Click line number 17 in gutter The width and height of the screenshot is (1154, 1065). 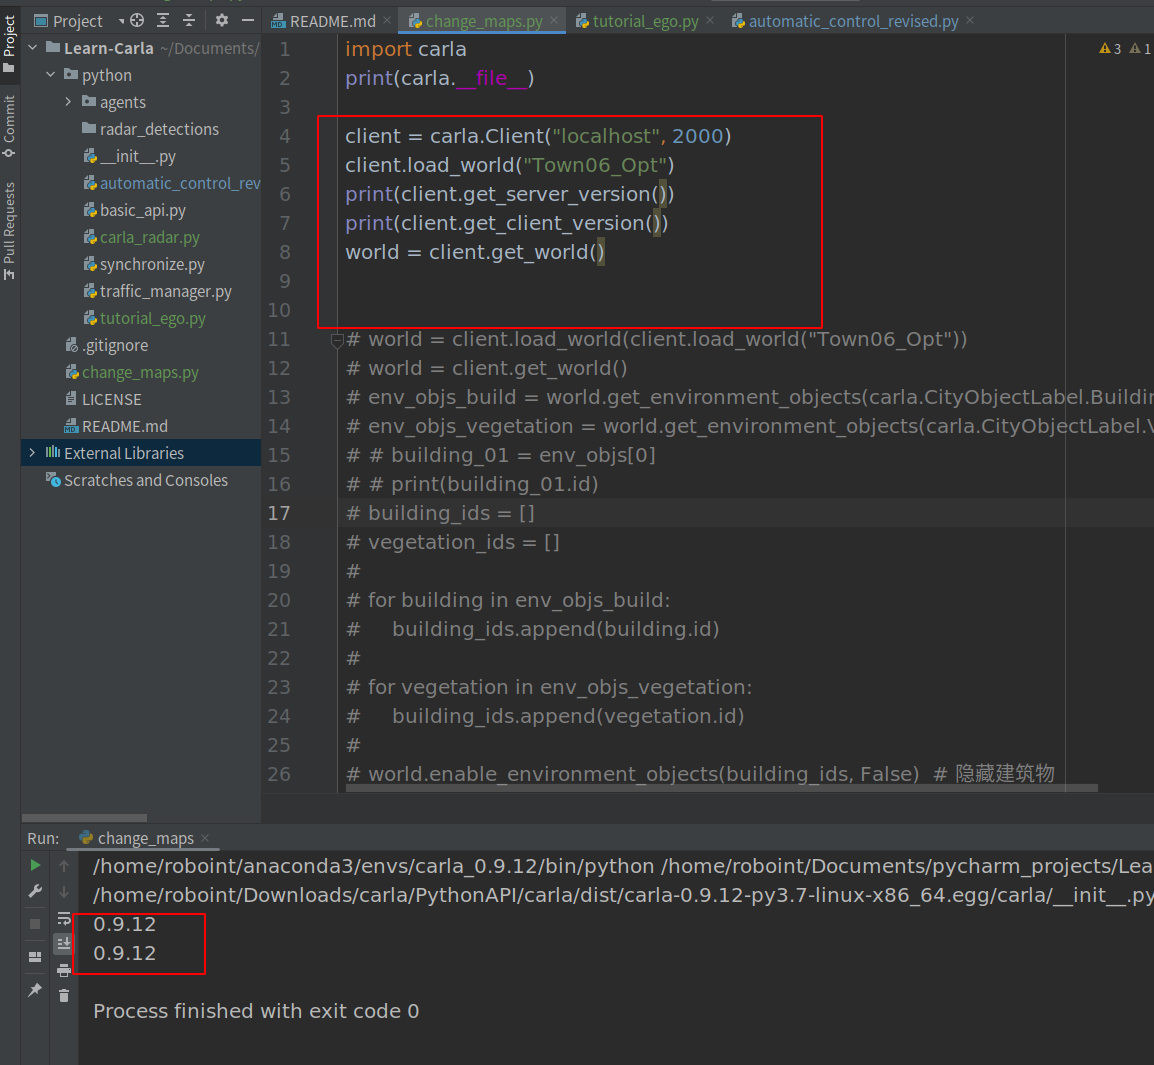click(278, 513)
